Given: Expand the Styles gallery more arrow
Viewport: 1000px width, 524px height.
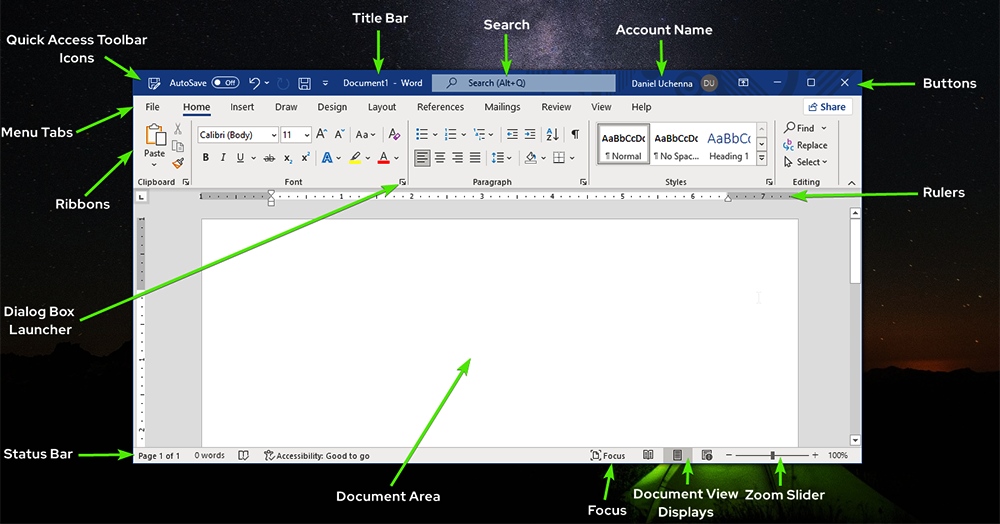Looking at the screenshot, I should (x=761, y=159).
